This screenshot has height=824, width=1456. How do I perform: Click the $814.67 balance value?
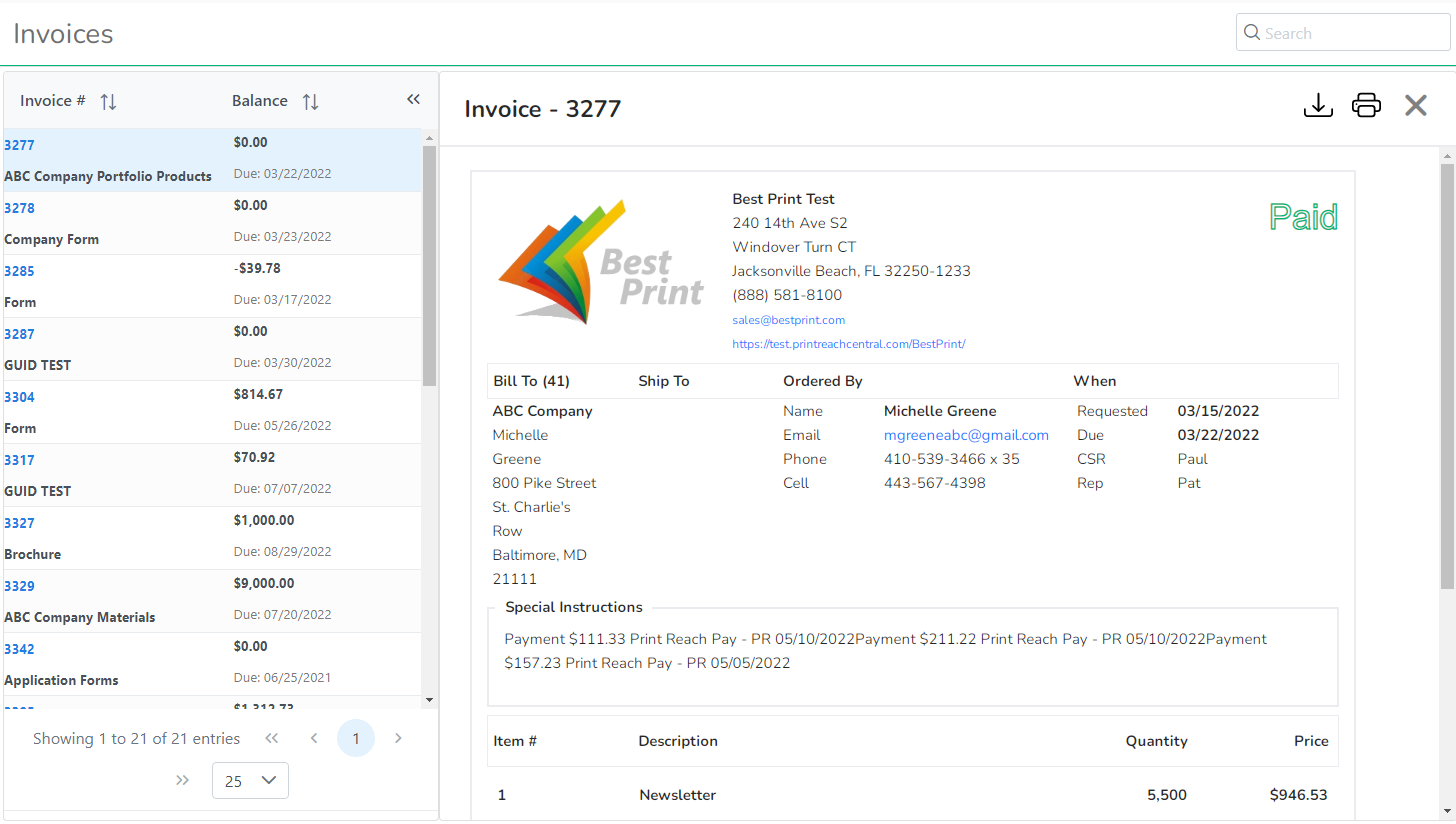click(258, 394)
